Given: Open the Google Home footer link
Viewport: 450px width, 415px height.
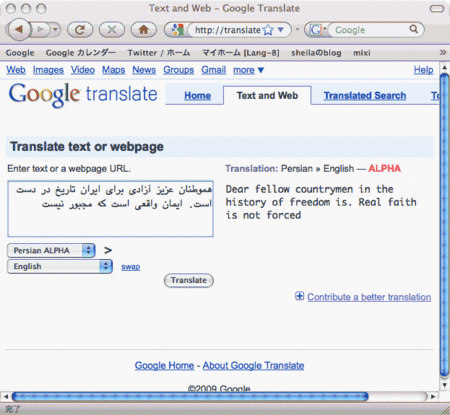Looking at the screenshot, I should [x=164, y=366].
